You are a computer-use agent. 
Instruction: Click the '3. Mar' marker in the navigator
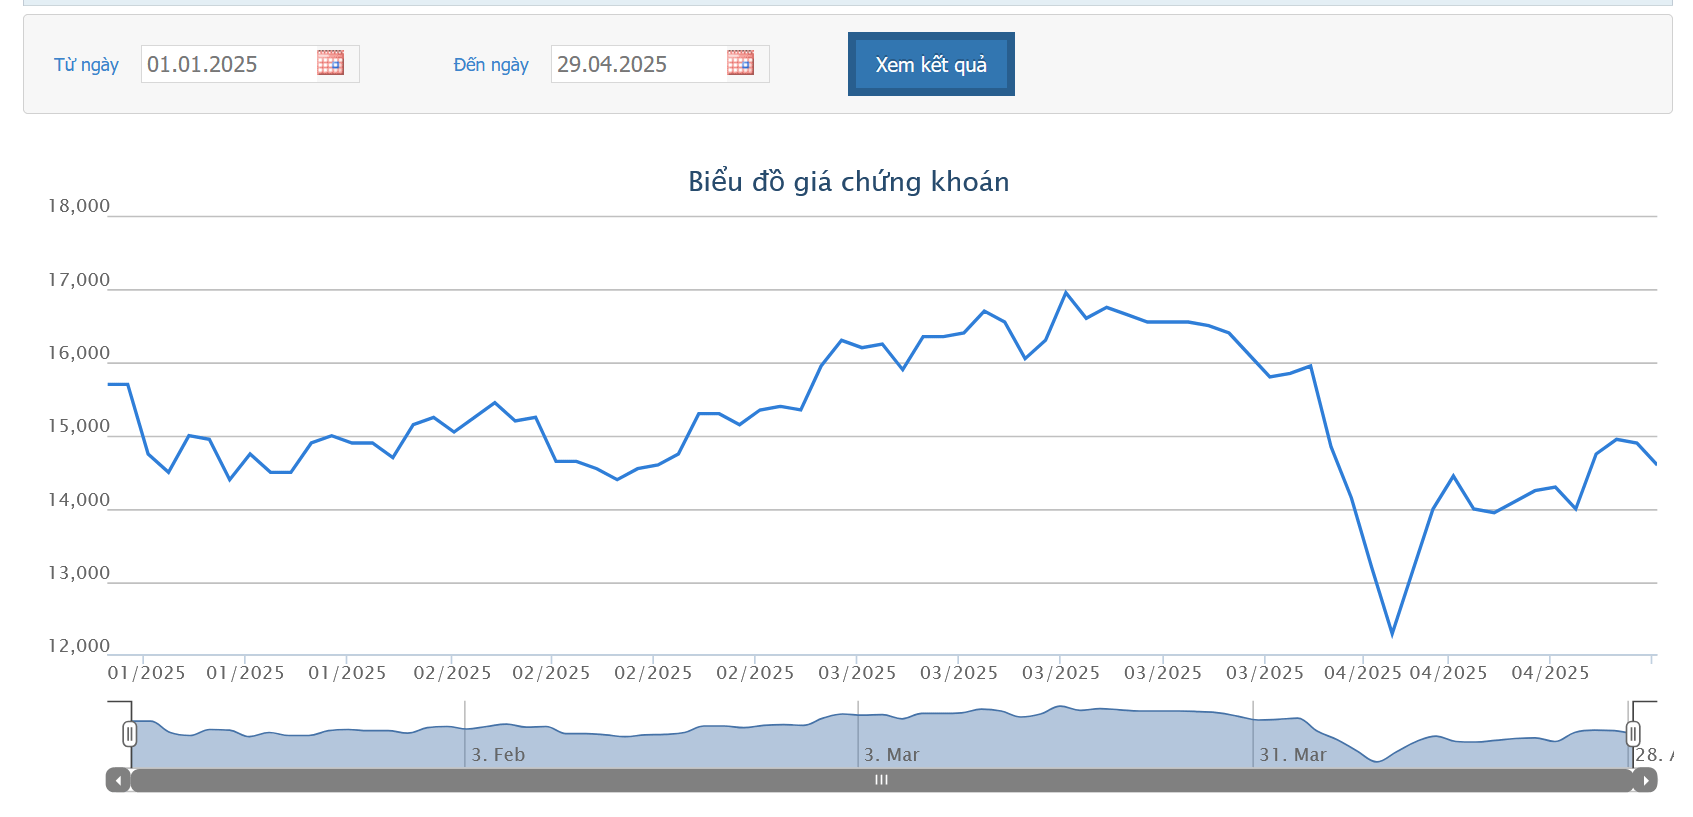[x=892, y=755]
